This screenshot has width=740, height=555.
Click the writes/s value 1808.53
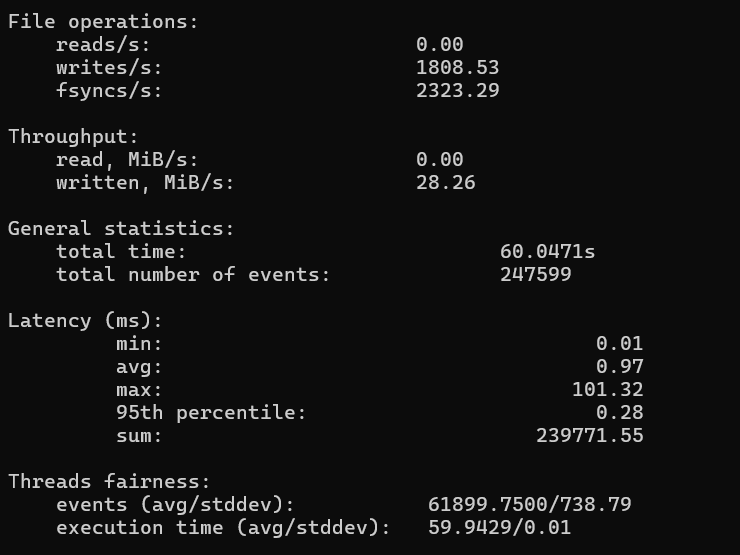457,67
